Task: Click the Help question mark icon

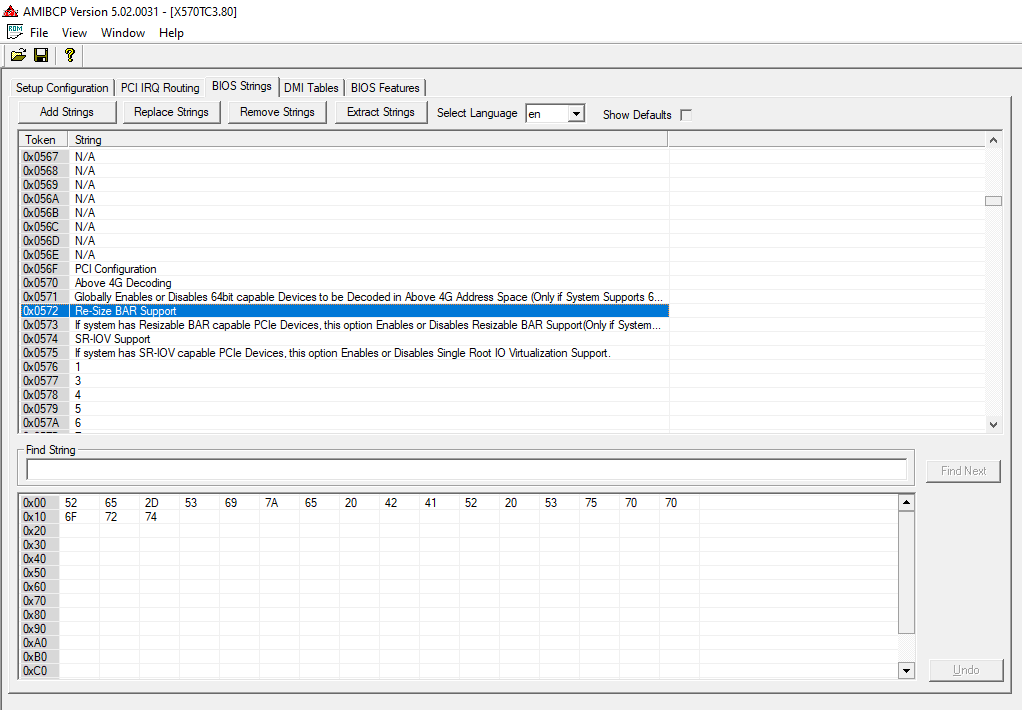Action: click(70, 55)
